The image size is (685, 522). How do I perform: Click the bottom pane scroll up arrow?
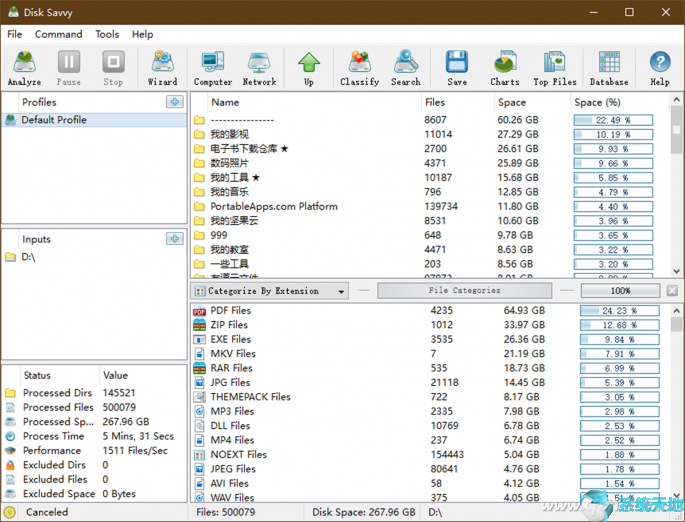(x=676, y=311)
